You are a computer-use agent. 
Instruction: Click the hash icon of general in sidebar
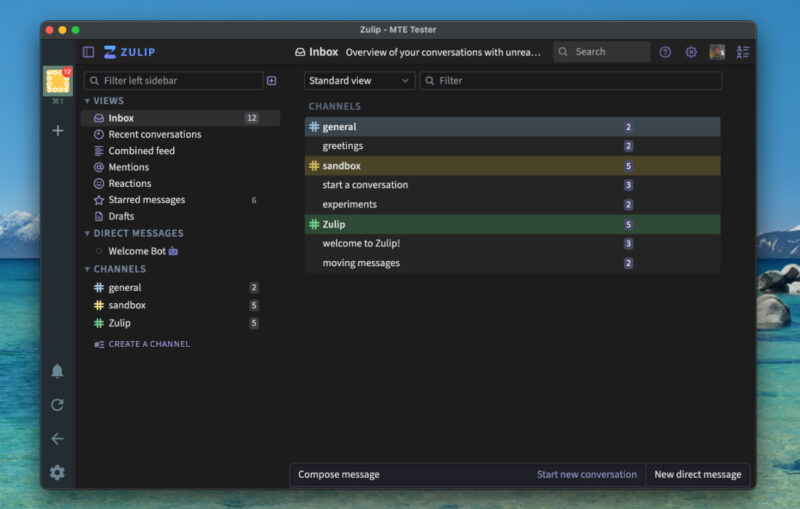[99, 288]
